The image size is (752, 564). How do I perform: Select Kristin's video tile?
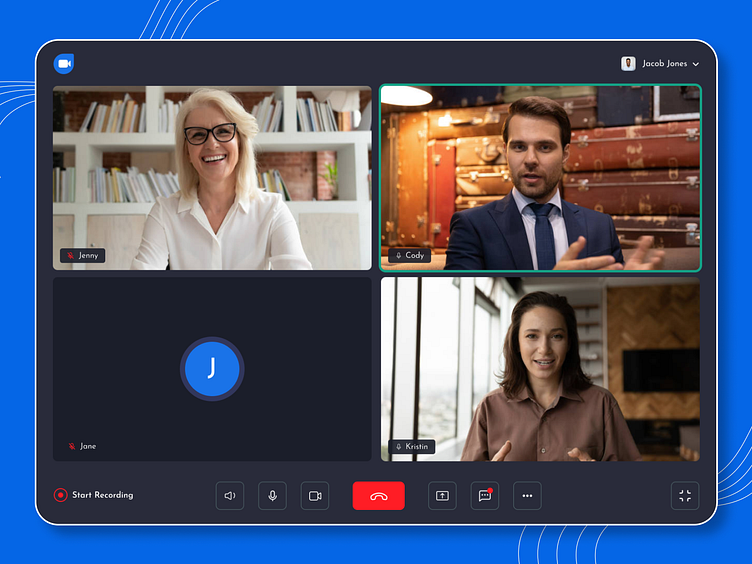540,369
